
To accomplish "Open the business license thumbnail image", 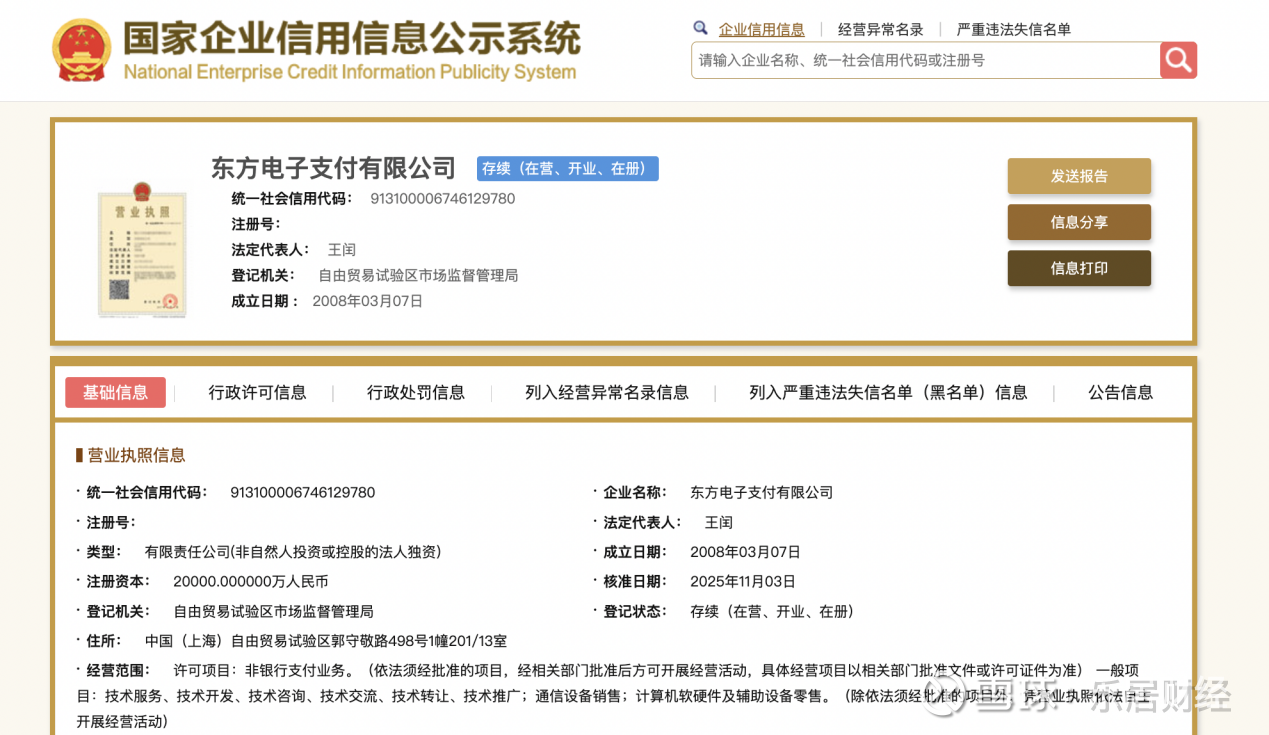I will (x=142, y=250).
